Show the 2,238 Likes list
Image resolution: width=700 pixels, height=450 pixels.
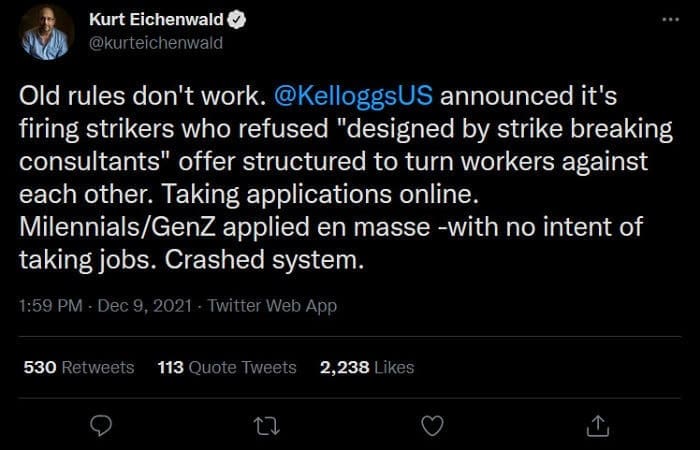pyautogui.click(x=367, y=367)
